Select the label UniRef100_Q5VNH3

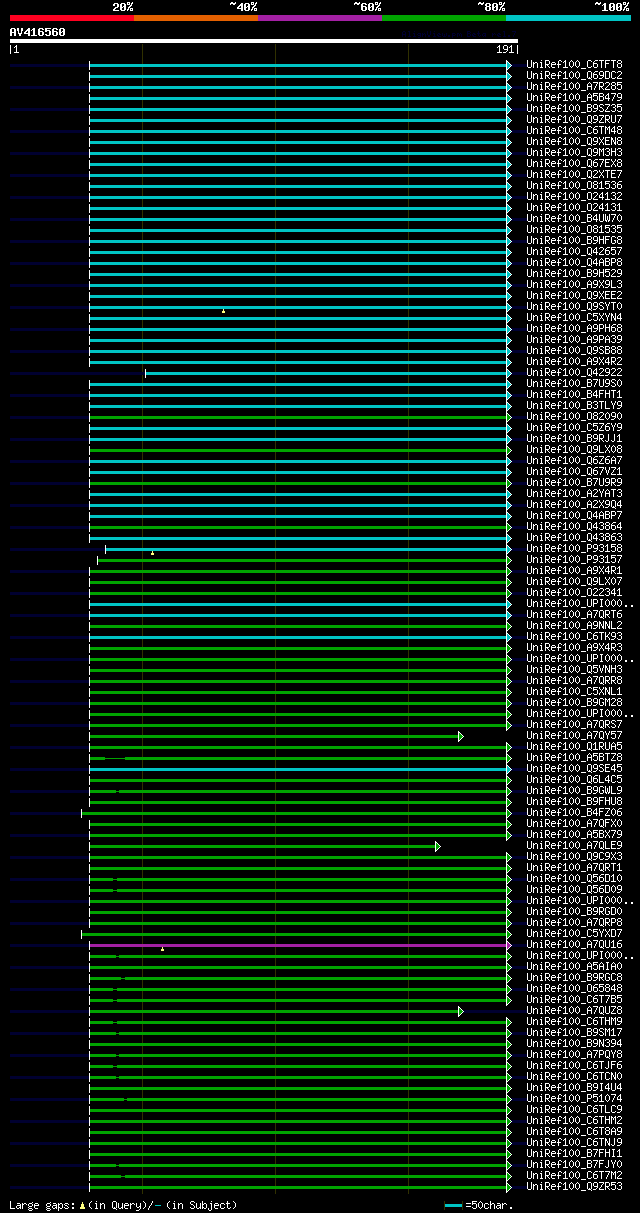(x=574, y=669)
